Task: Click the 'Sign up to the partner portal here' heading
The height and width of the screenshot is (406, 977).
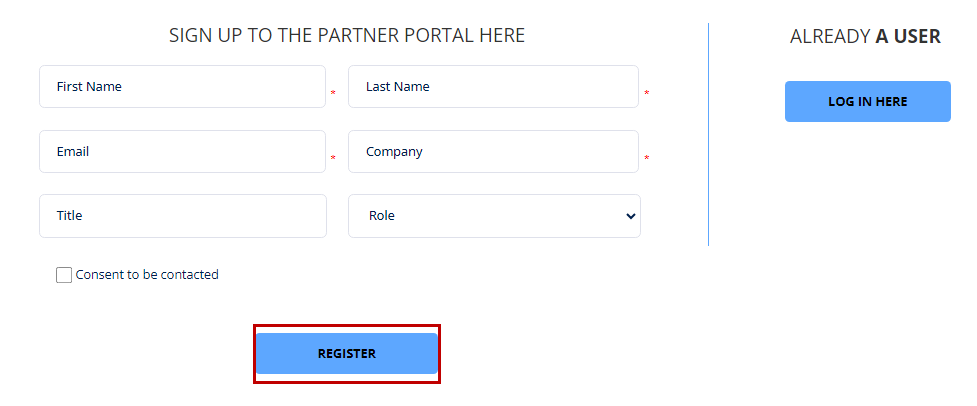Action: 347,36
